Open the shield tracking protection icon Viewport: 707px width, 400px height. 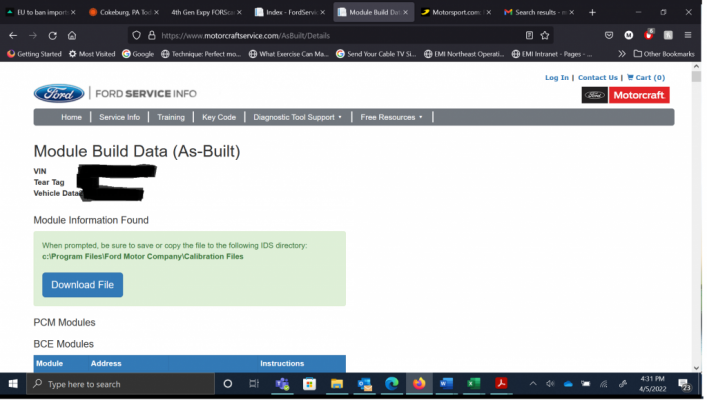coord(137,35)
